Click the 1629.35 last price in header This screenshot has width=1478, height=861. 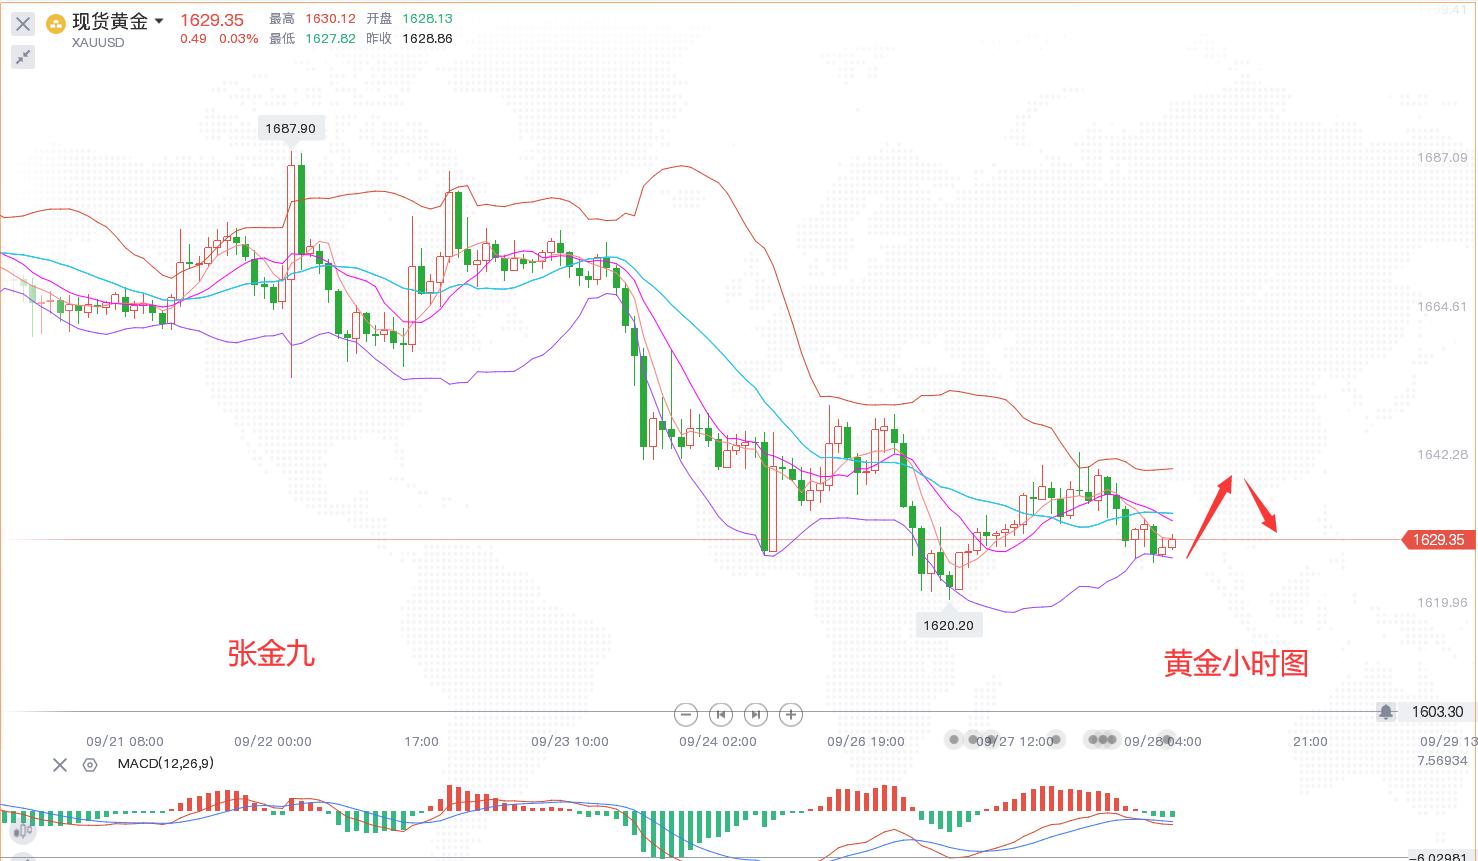212,20
